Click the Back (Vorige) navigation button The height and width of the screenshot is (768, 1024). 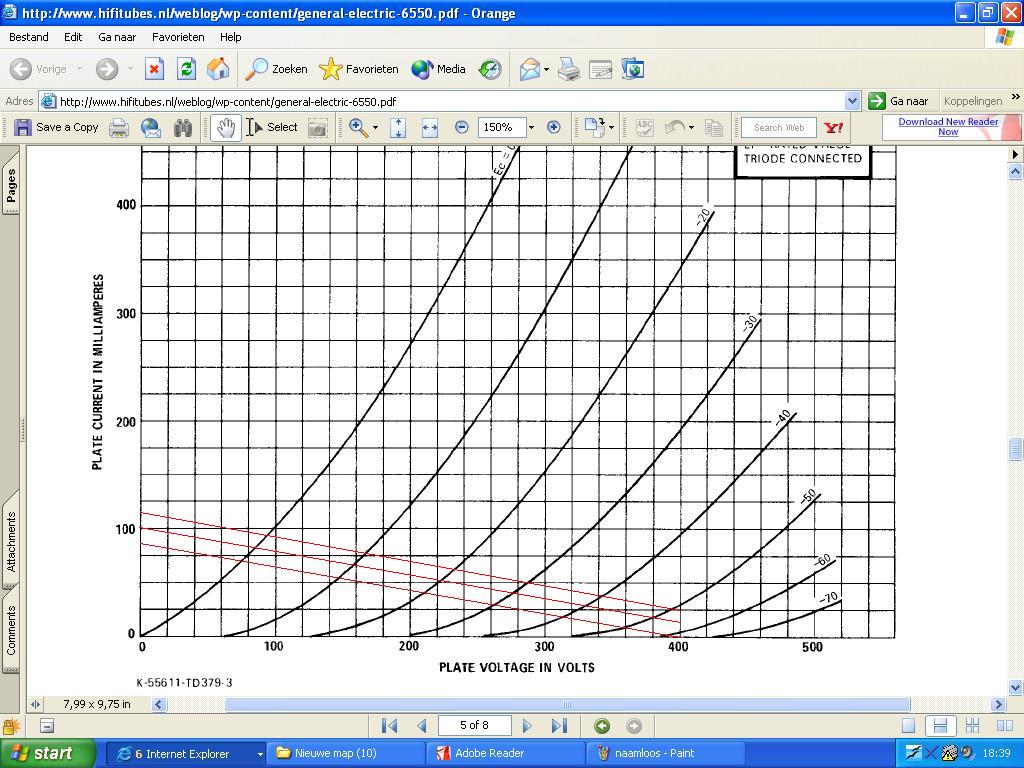[39, 69]
